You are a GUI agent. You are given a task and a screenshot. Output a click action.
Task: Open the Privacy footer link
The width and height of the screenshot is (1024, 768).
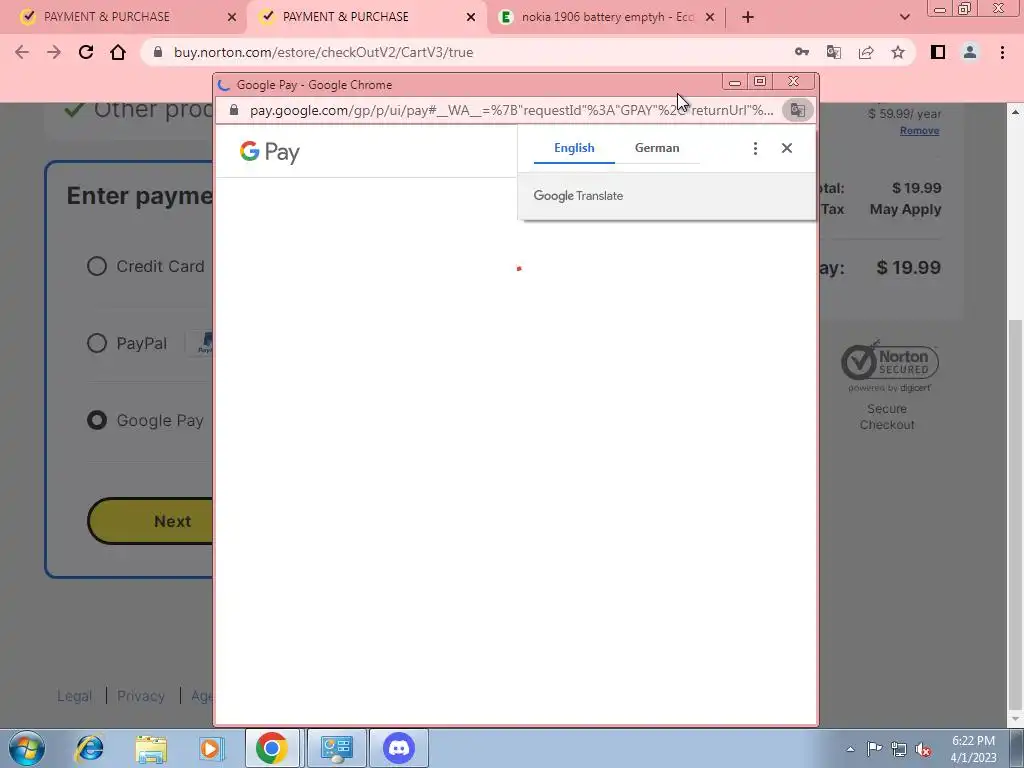coord(140,696)
